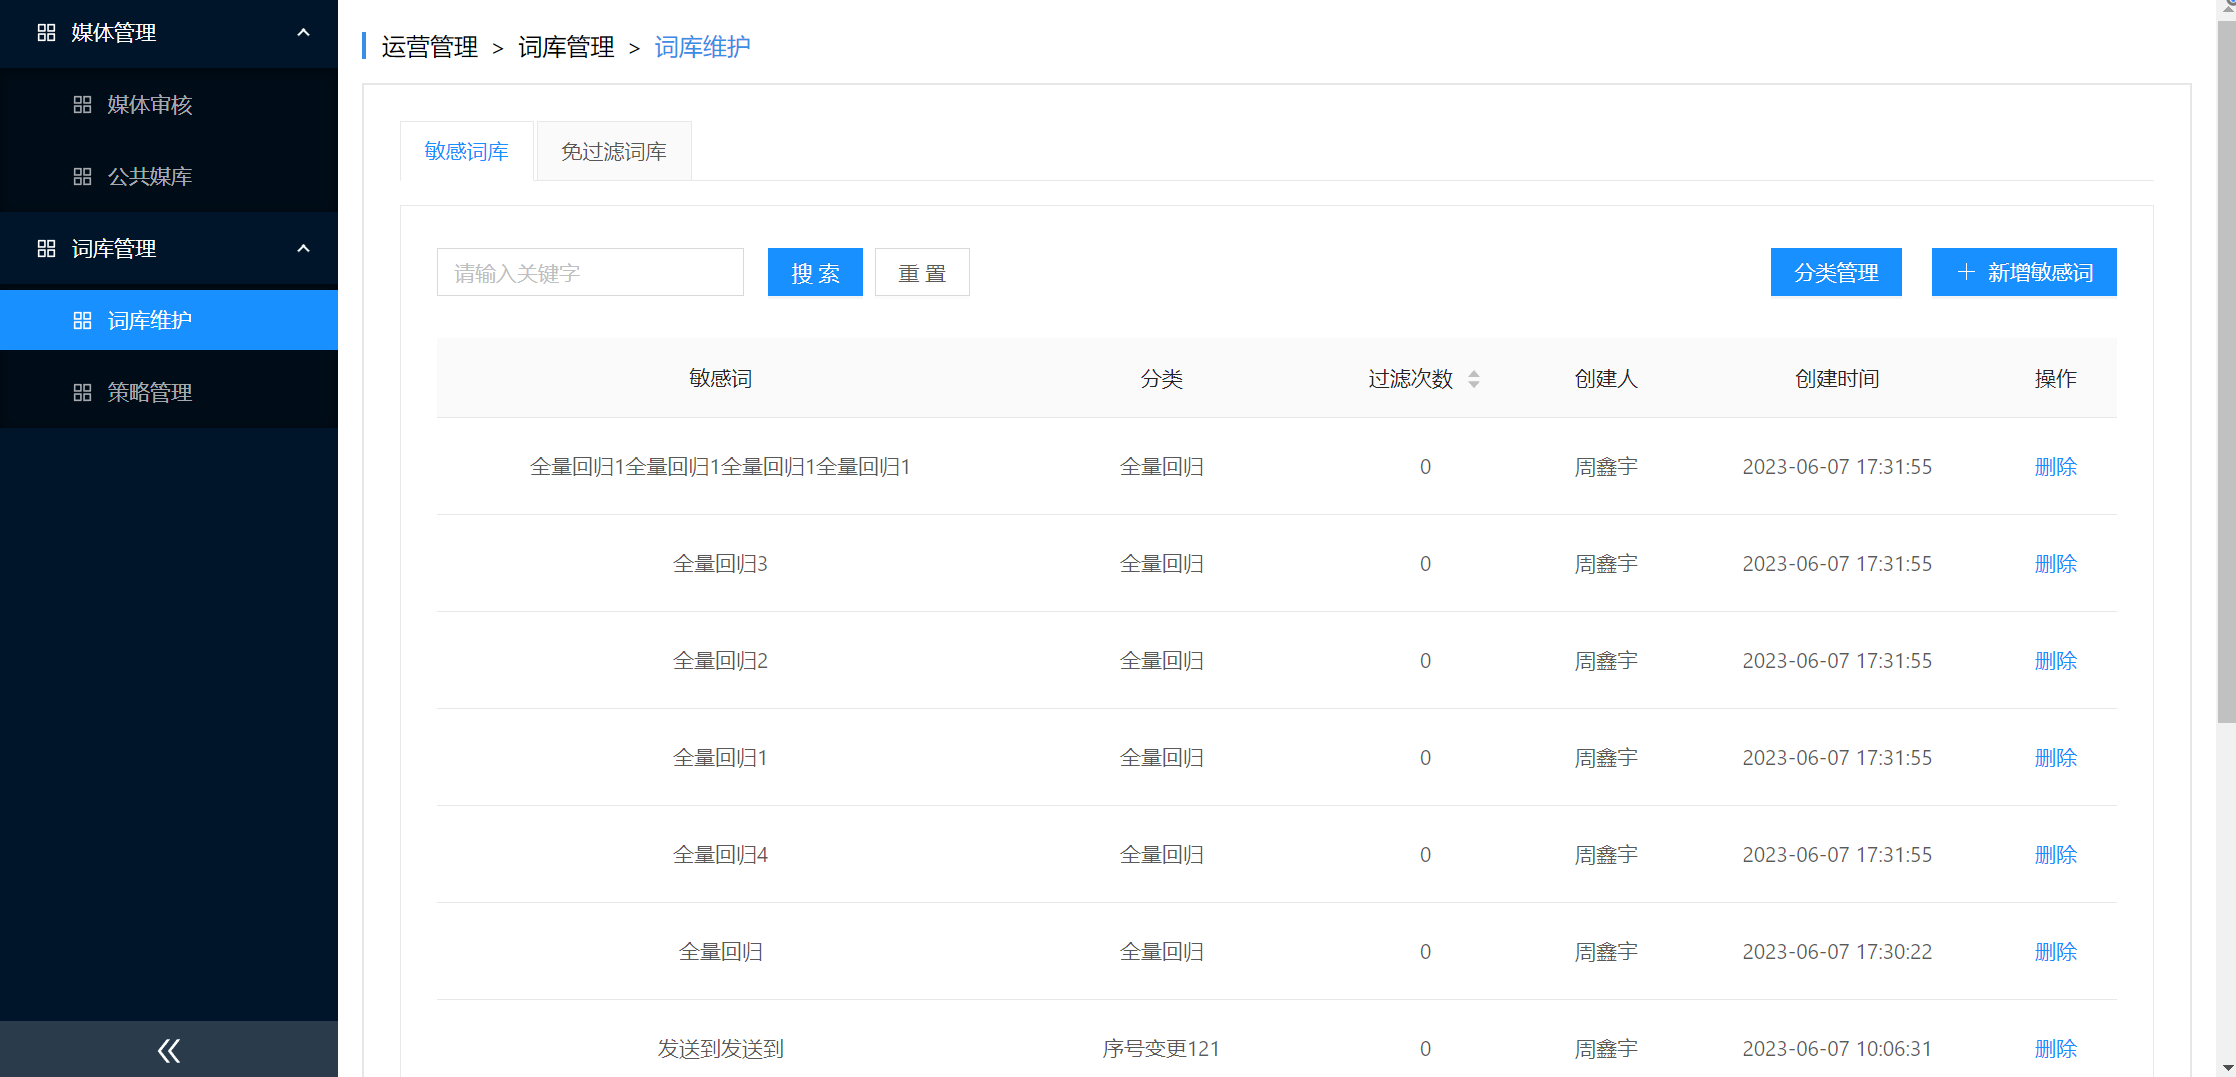
Task: Sort by 过滤次数 using the sort arrows
Action: (1474, 379)
